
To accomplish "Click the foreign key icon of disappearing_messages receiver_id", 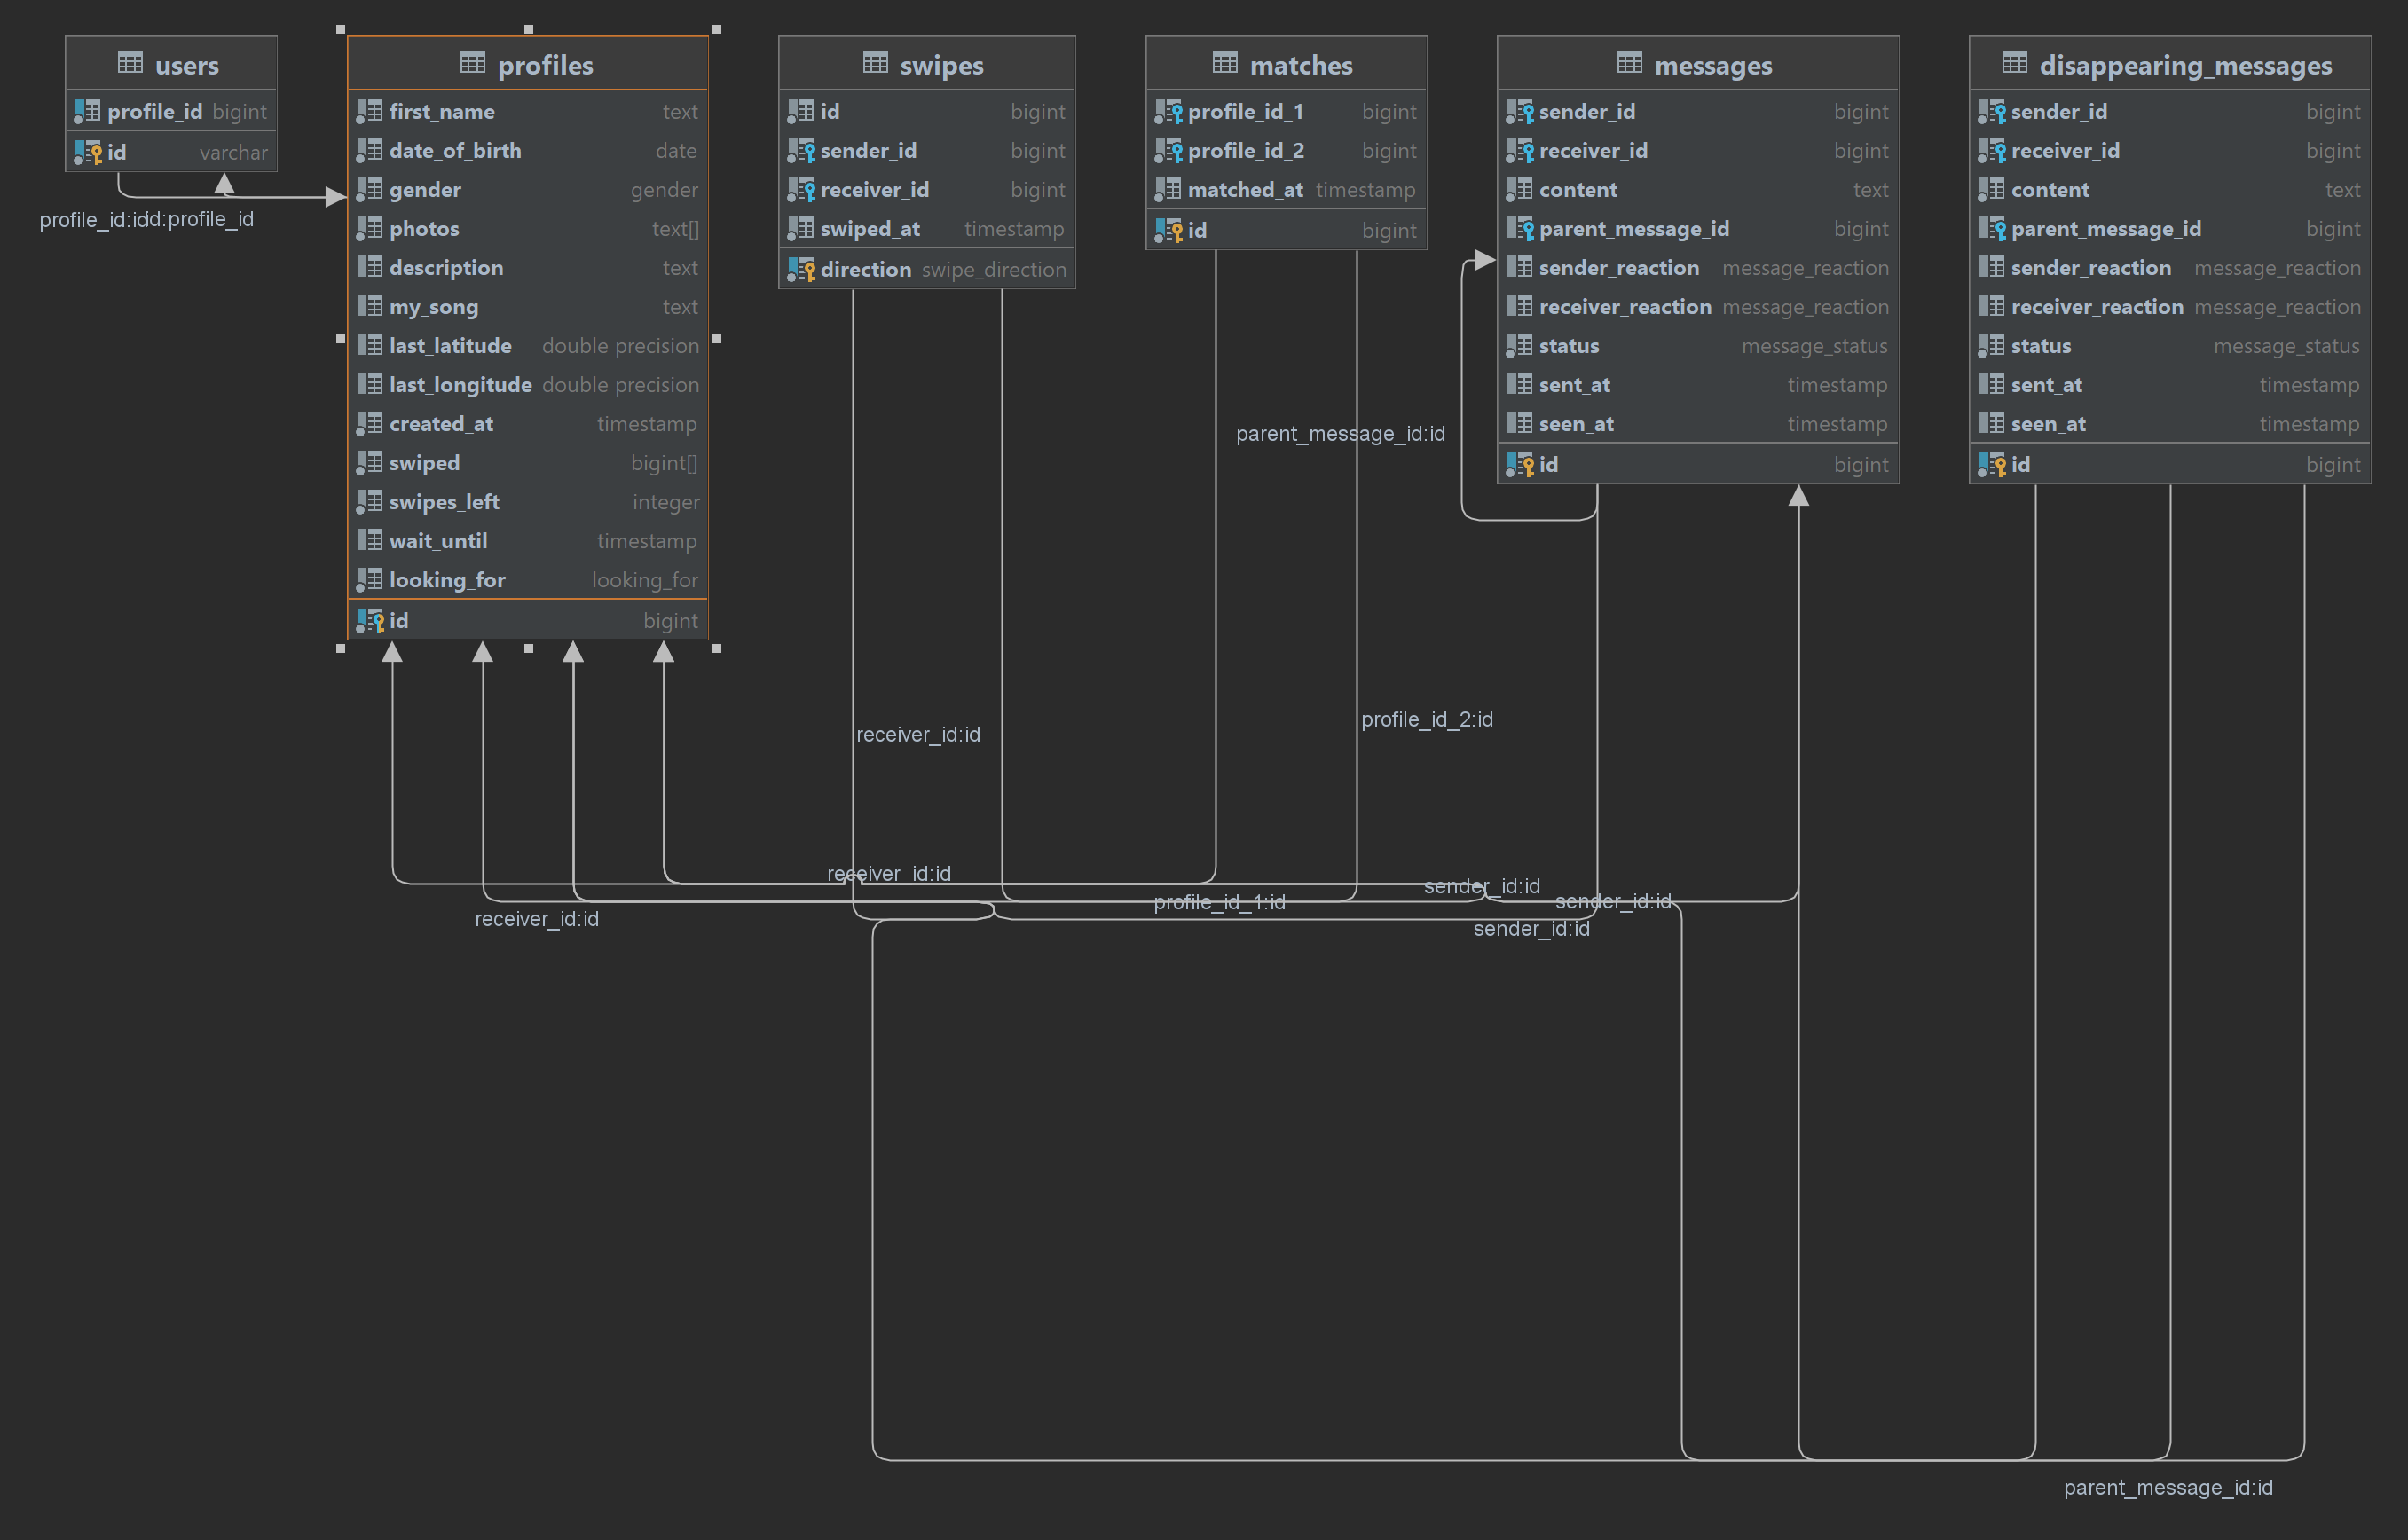I will pyautogui.click(x=1992, y=151).
